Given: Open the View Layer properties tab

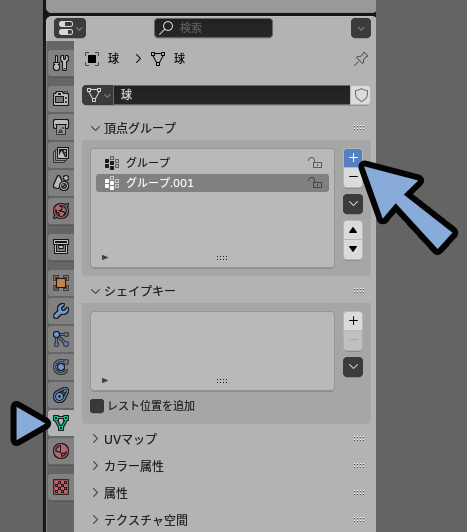Looking at the screenshot, I should pos(61,155).
